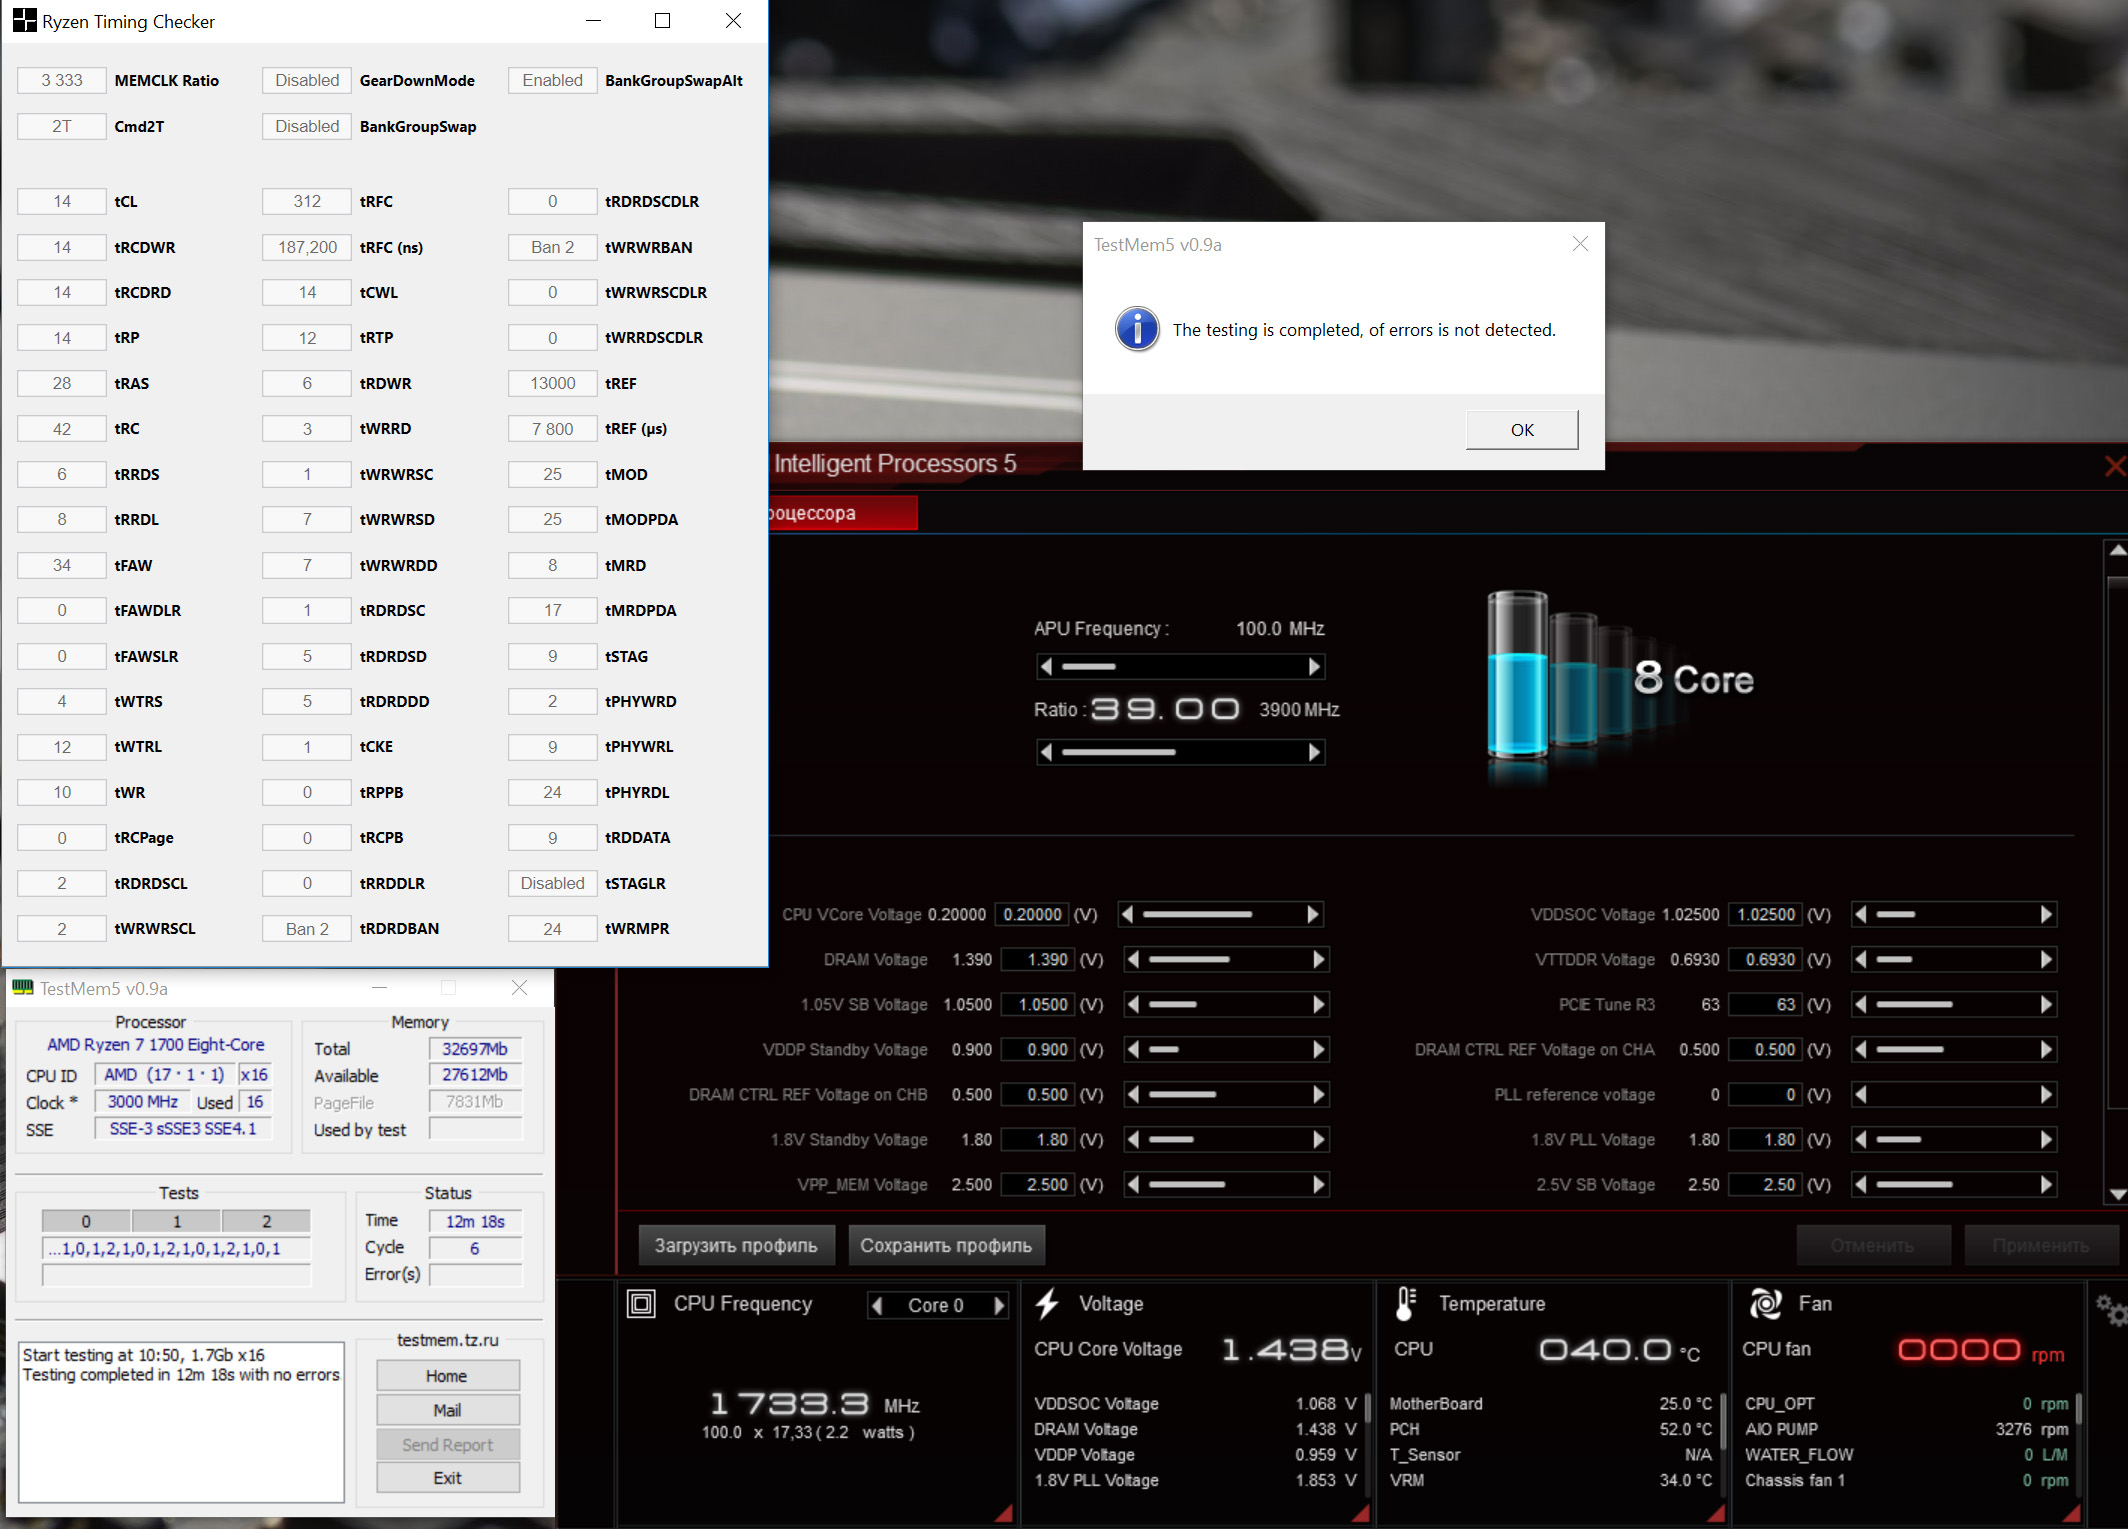Switch to next core with right arrow

point(998,1305)
